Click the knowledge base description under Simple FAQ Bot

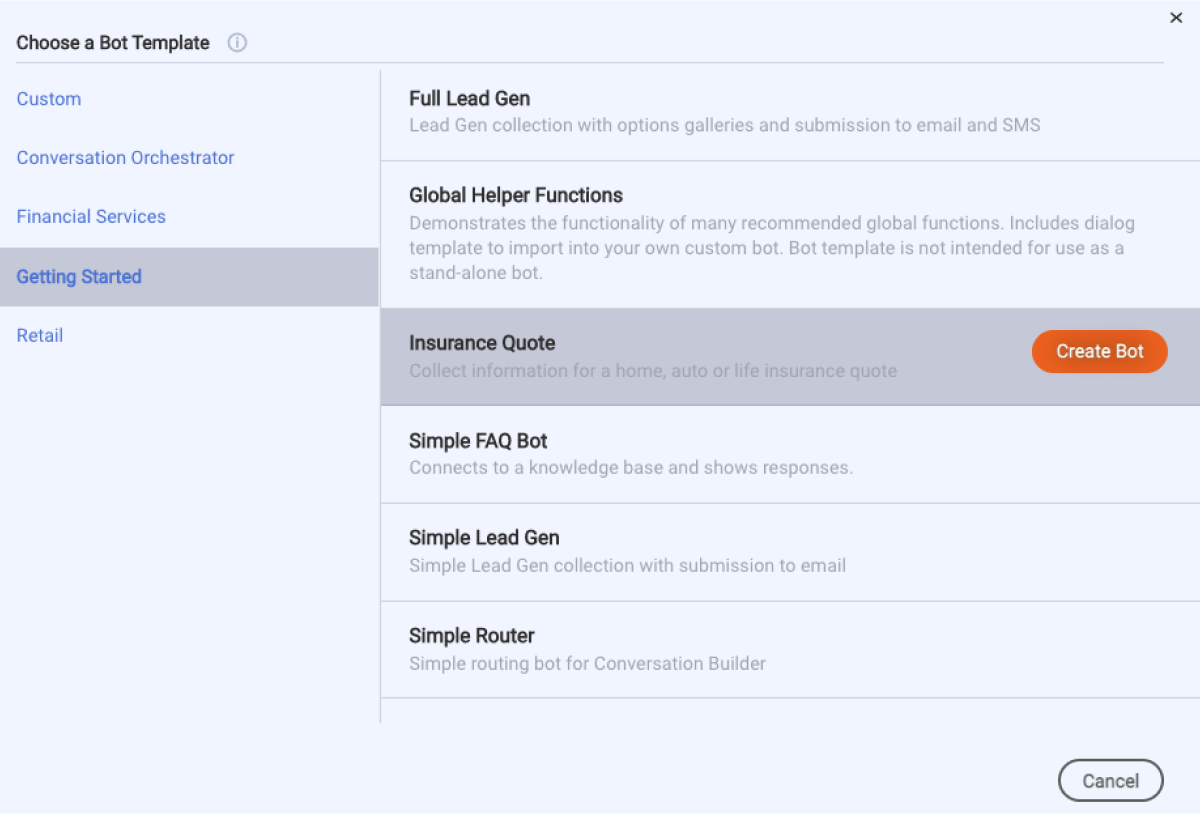pos(630,468)
